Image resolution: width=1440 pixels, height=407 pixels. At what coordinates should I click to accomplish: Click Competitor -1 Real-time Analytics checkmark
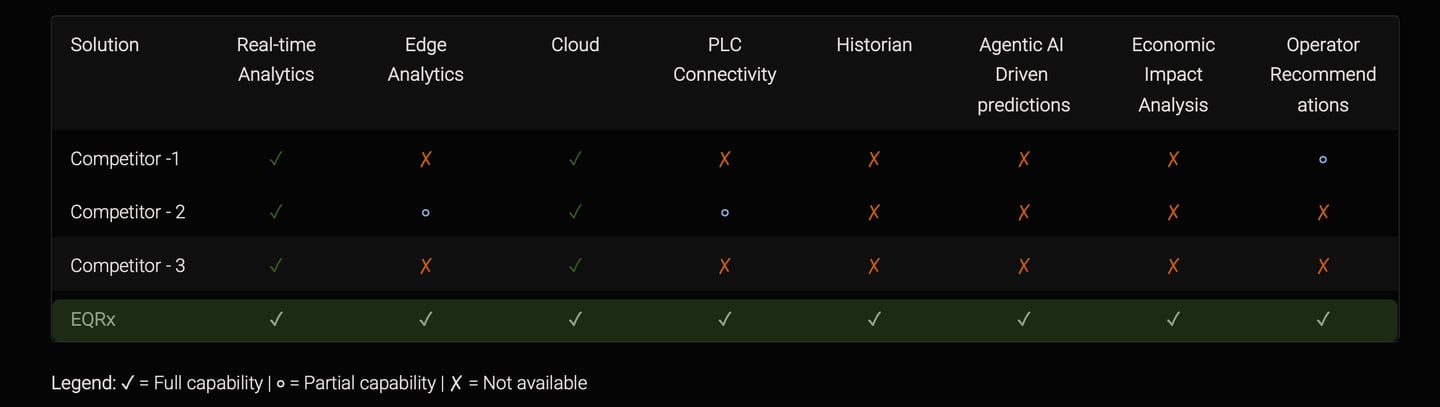point(276,159)
